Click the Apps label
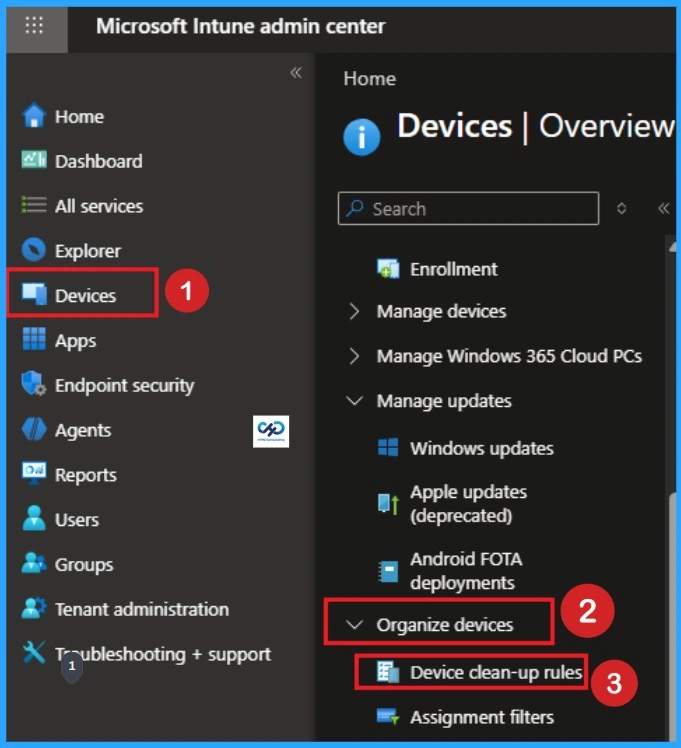Screen dimensions: 681x748 75,341
